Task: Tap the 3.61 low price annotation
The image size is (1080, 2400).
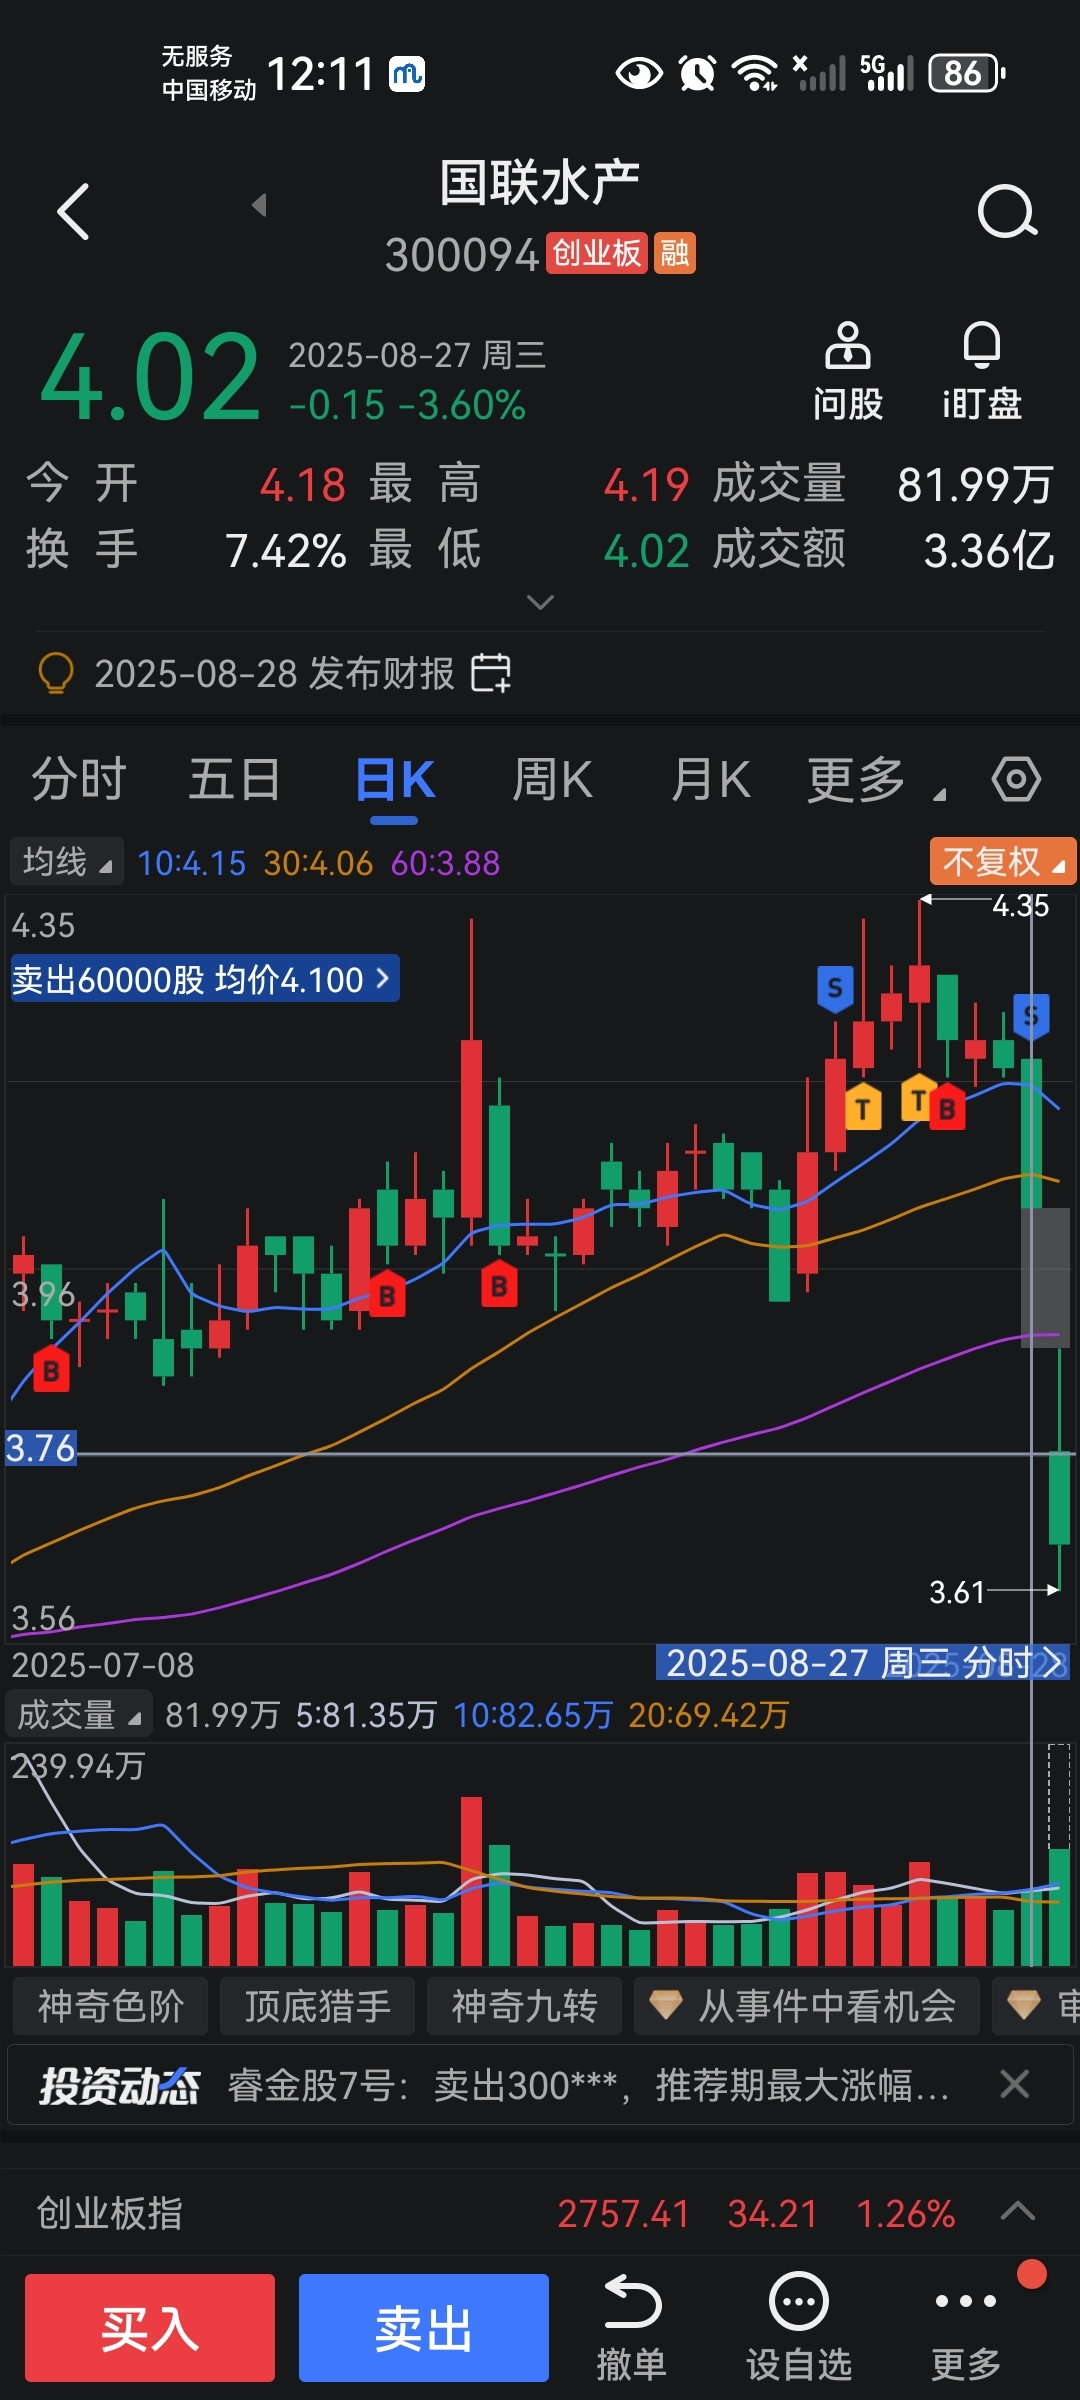Action: click(x=957, y=1592)
